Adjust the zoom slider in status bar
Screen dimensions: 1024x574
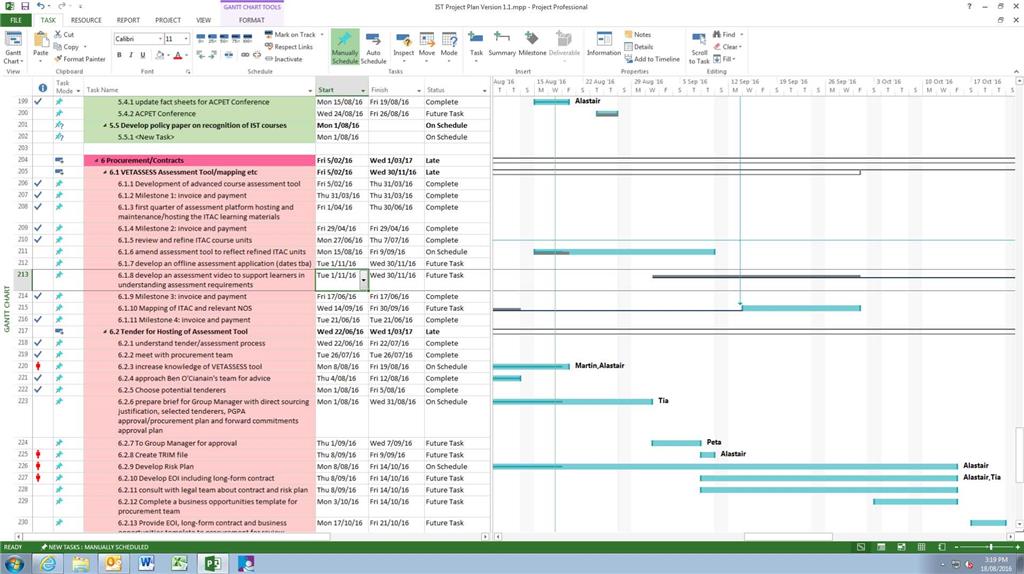(991, 547)
